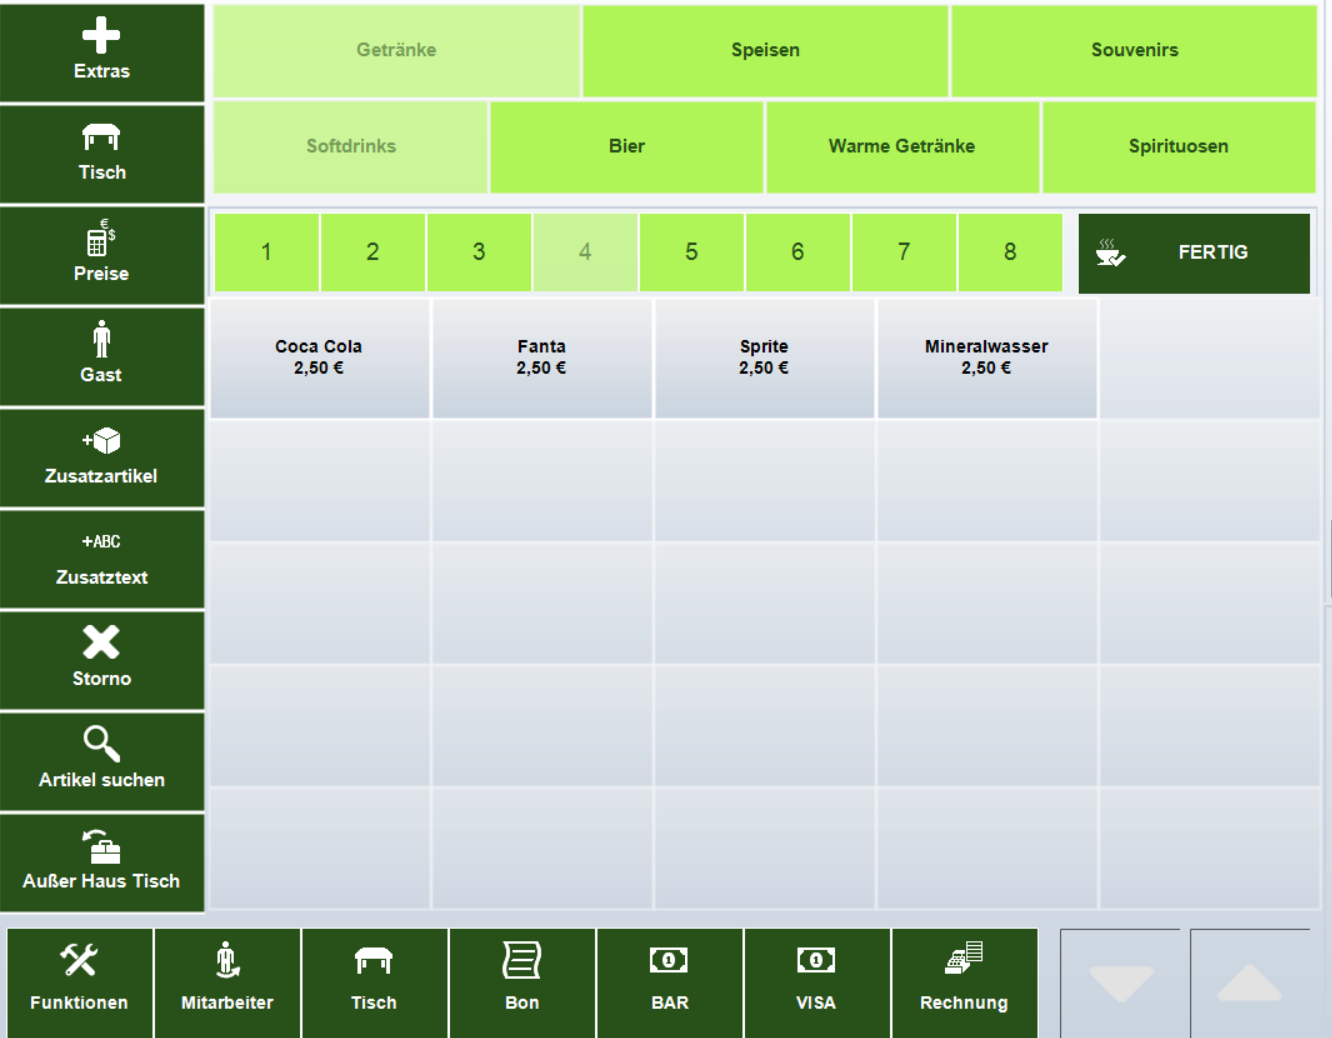1332x1038 pixels.
Task: Open Funktionen tools in the bottom bar
Action: [x=80, y=983]
